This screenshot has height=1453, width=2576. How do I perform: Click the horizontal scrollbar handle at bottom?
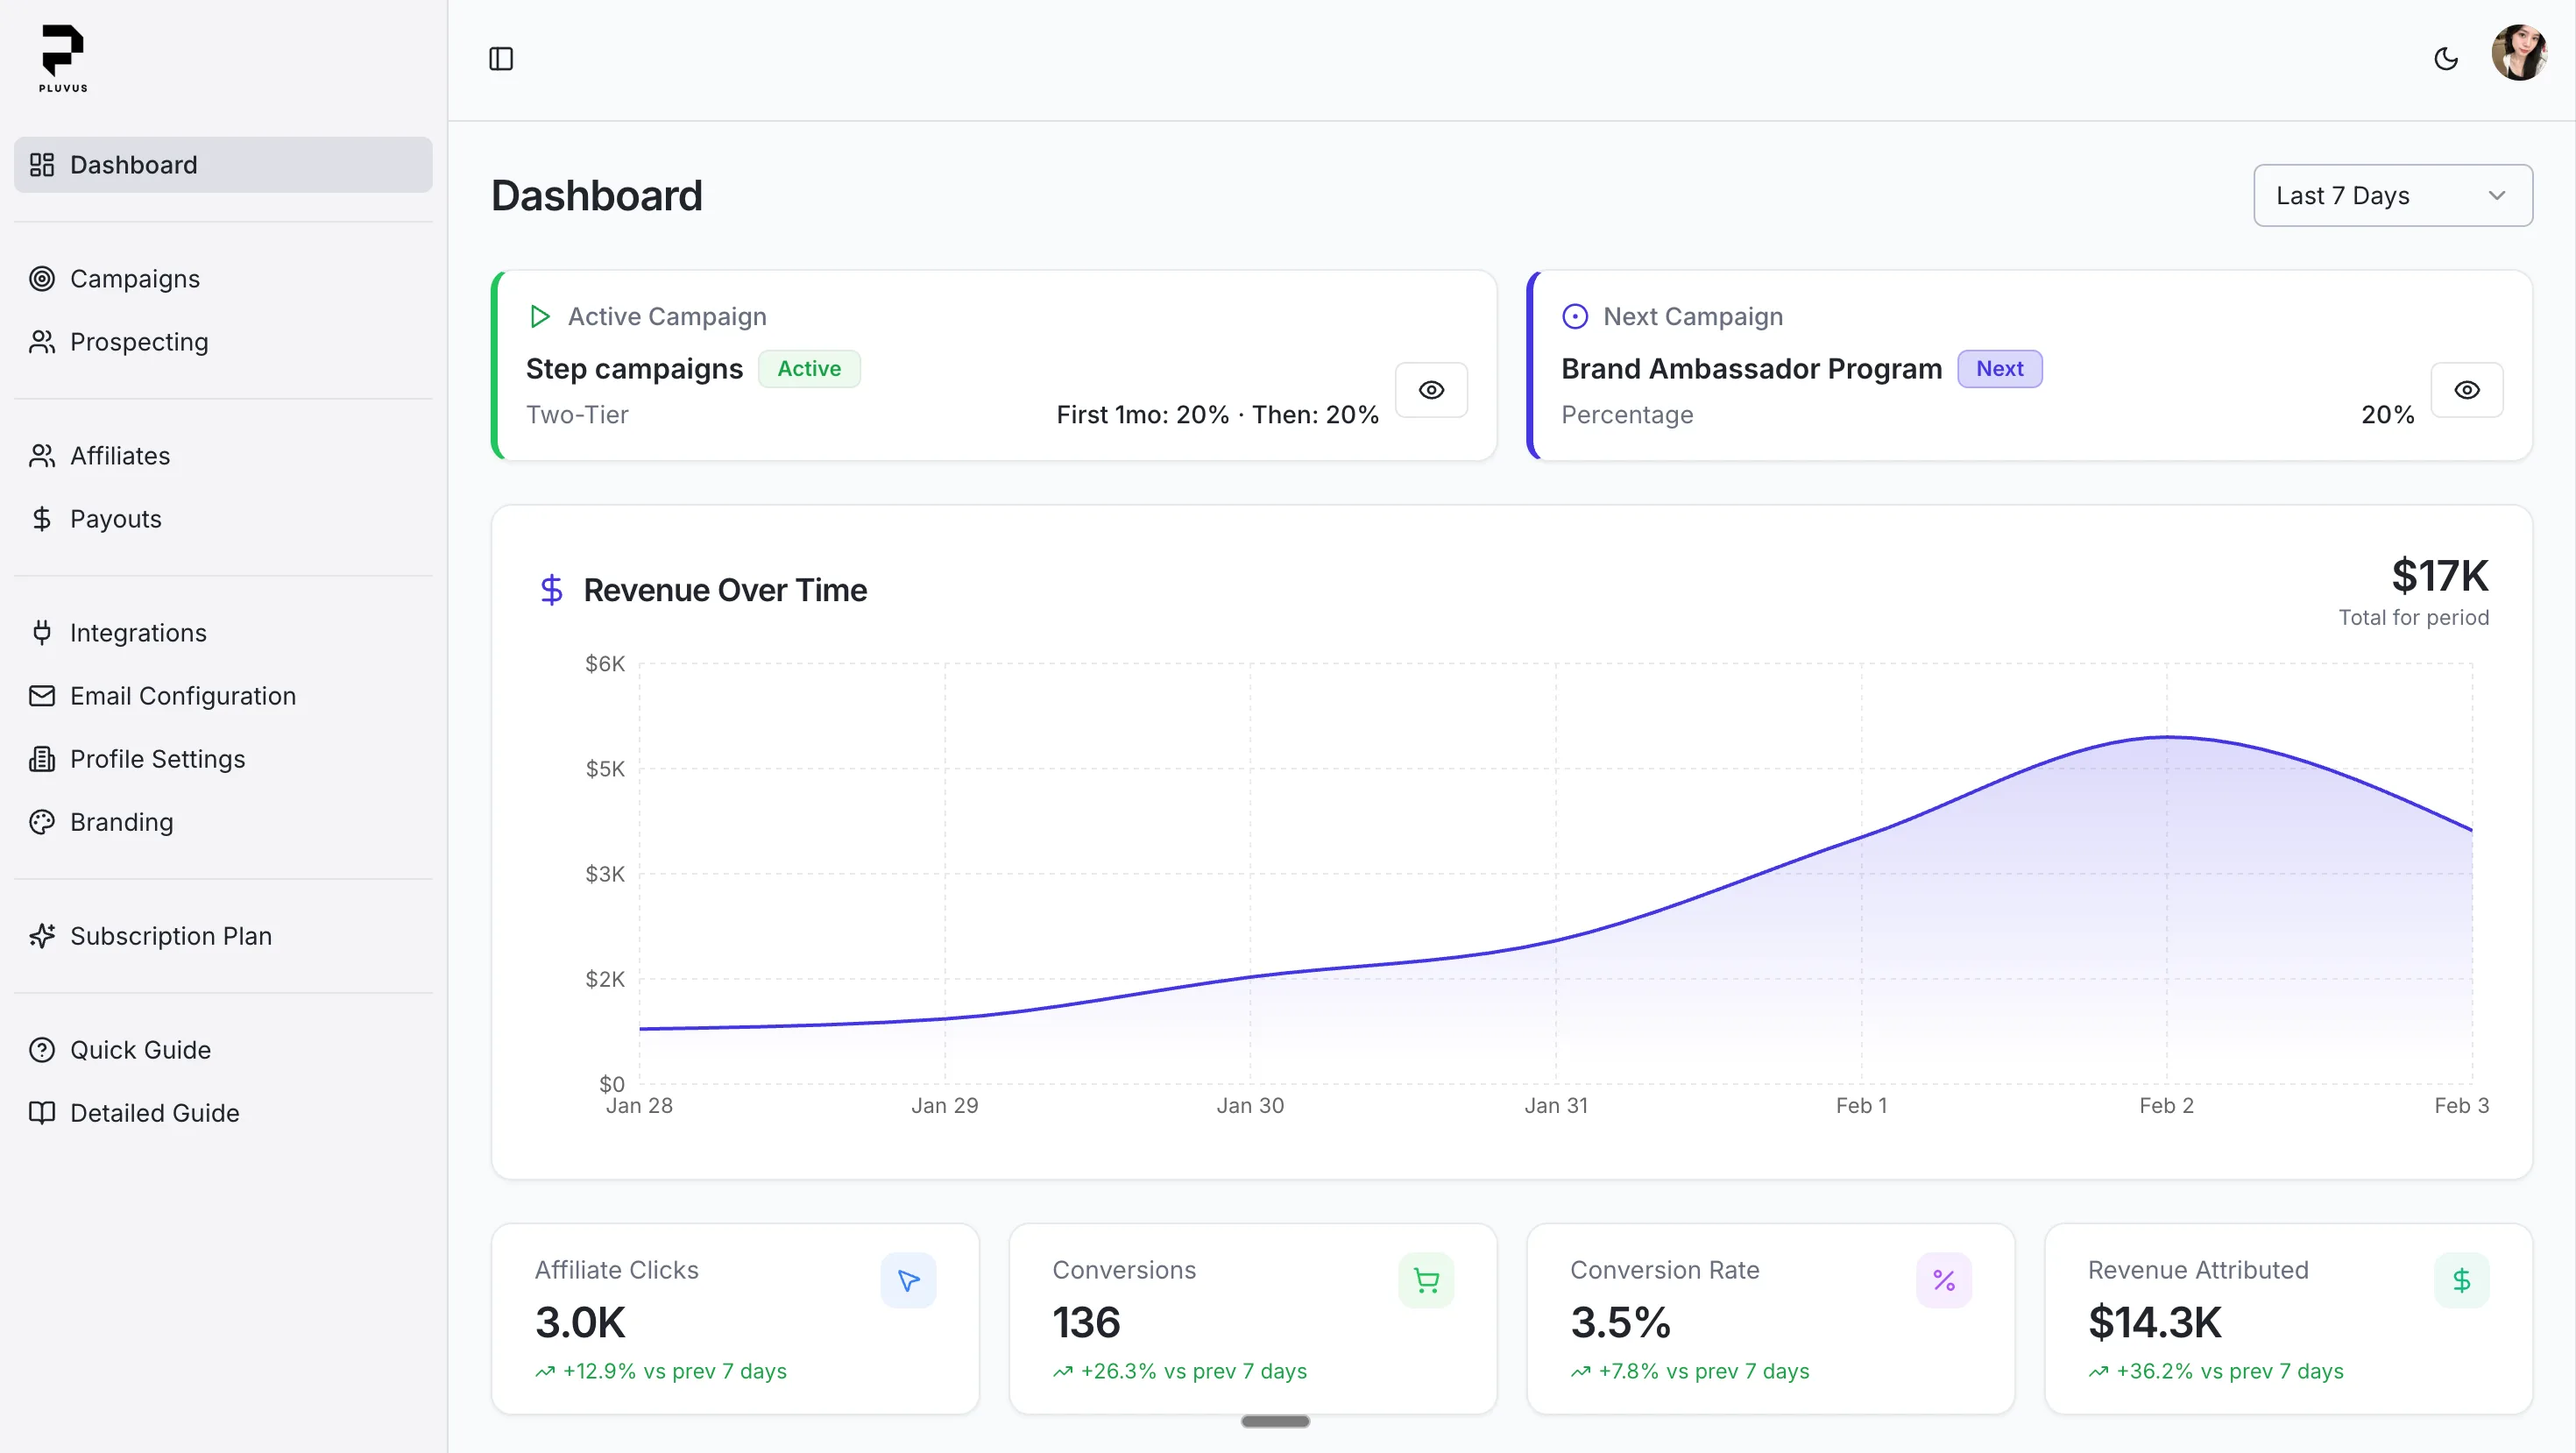click(1275, 1421)
